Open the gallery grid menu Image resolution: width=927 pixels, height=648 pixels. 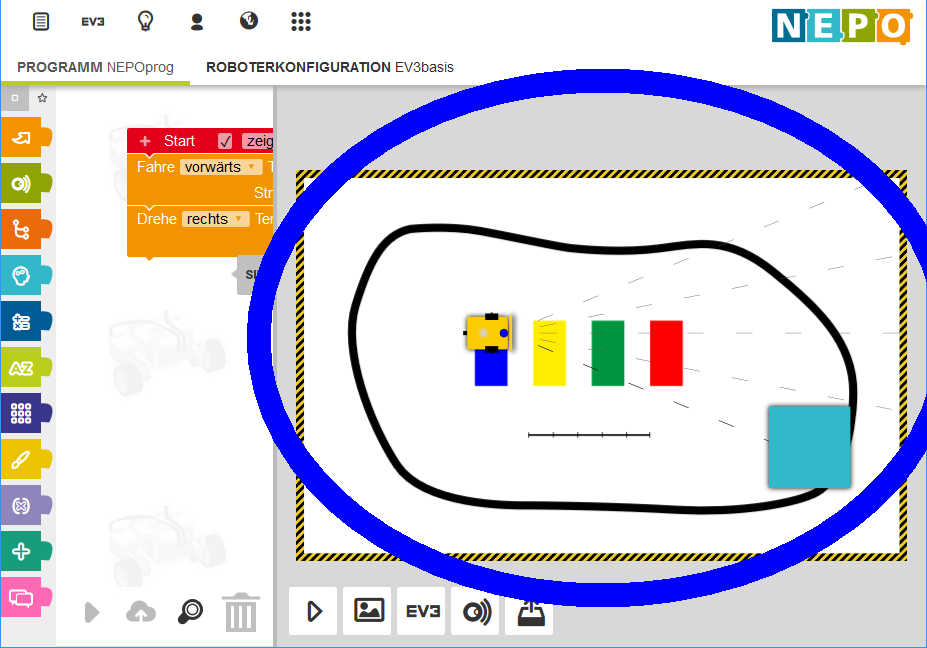(x=301, y=22)
